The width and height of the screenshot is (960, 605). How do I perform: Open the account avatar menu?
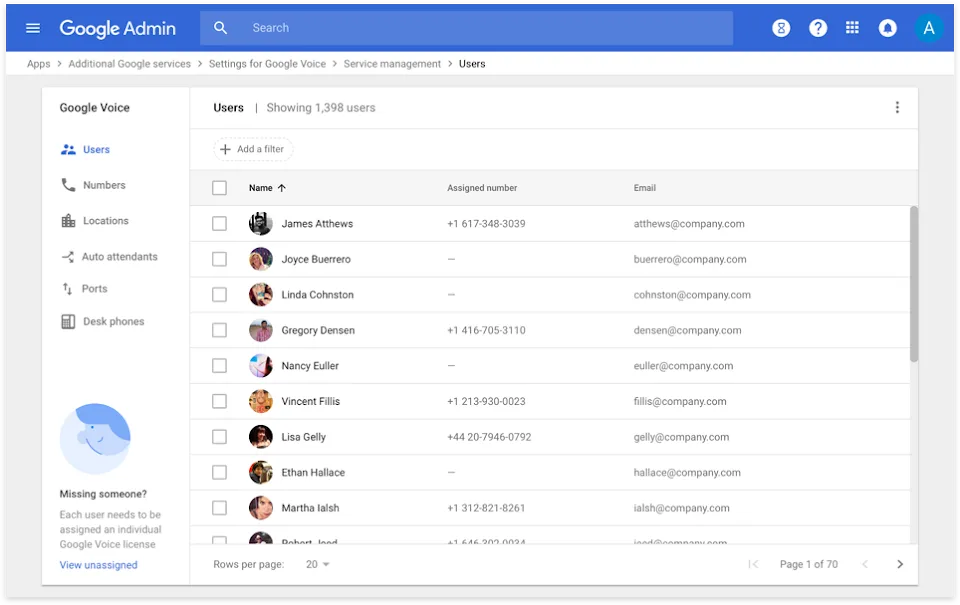929,27
